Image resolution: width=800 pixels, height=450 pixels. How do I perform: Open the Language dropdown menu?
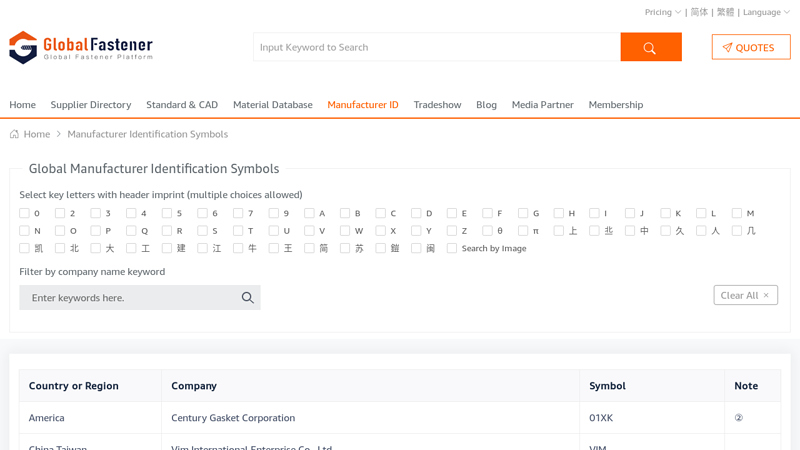click(x=766, y=12)
